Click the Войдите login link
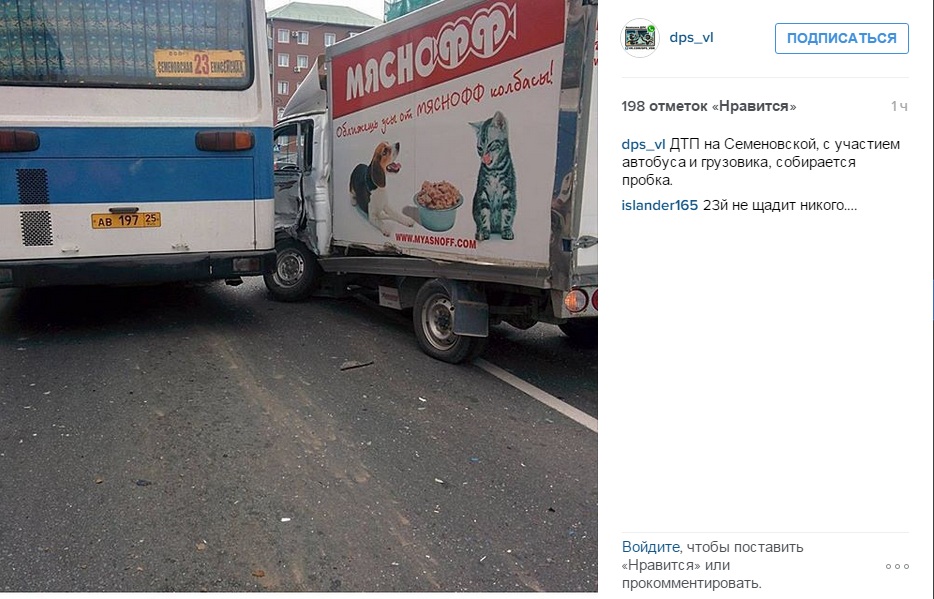This screenshot has height=599, width=934. (650, 547)
